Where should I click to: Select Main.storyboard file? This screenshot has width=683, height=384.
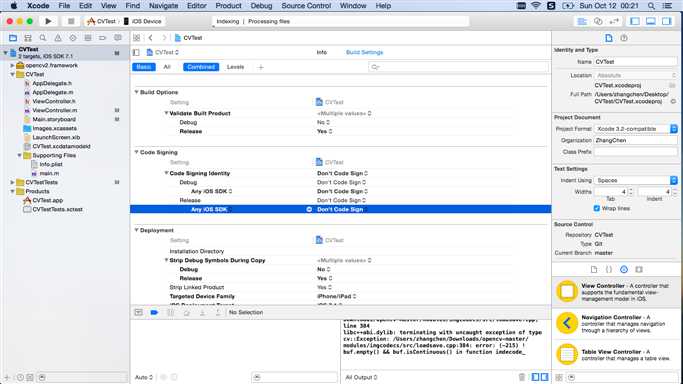pyautogui.click(x=54, y=119)
